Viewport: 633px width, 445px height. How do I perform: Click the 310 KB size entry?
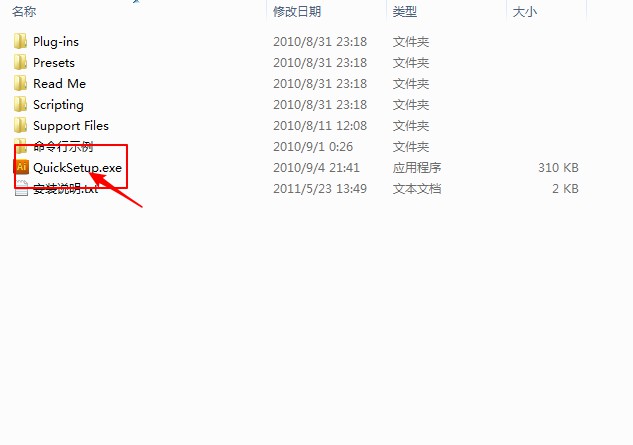point(558,168)
